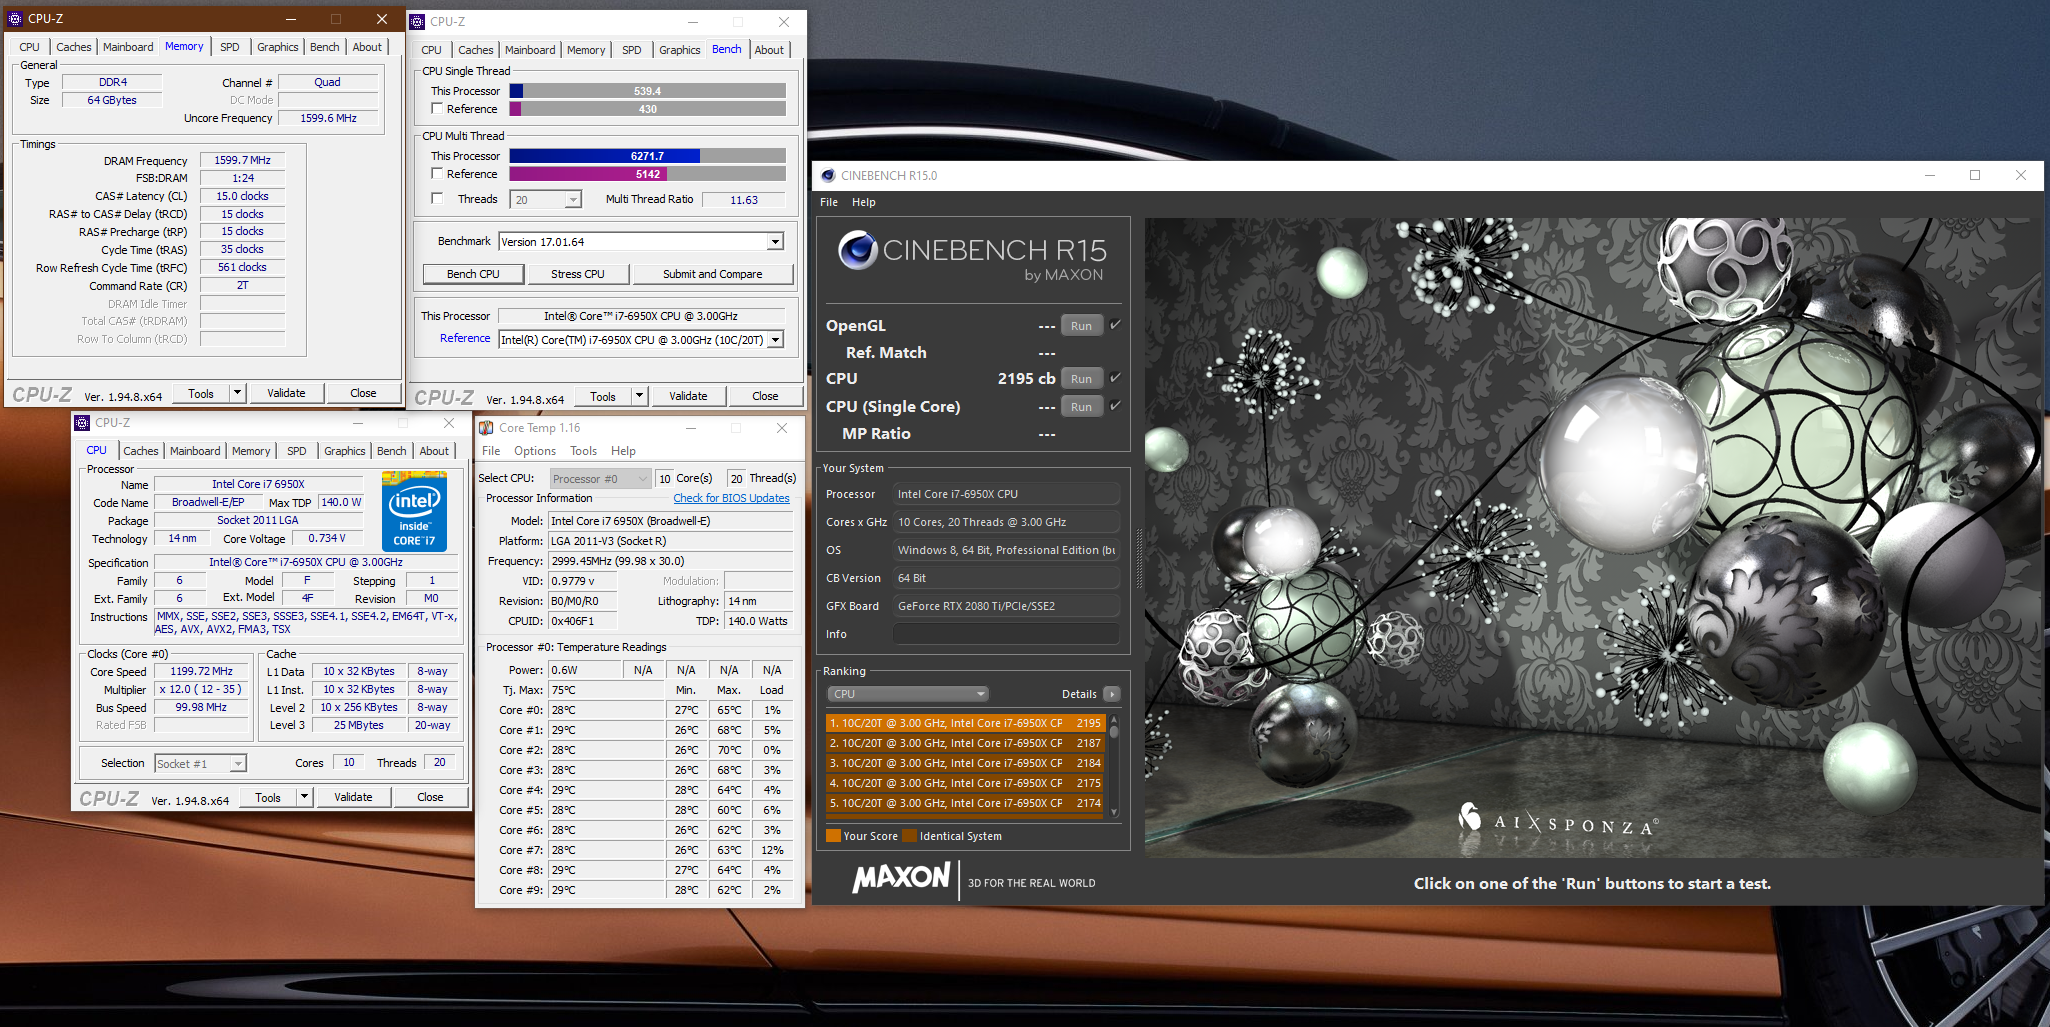Open the Help menu in Cinebench

tap(864, 202)
